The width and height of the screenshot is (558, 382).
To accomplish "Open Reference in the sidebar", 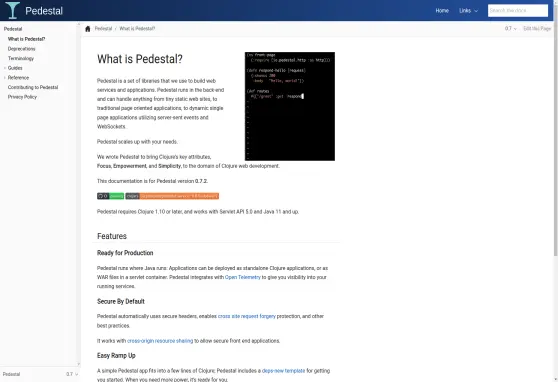I will (x=18, y=77).
